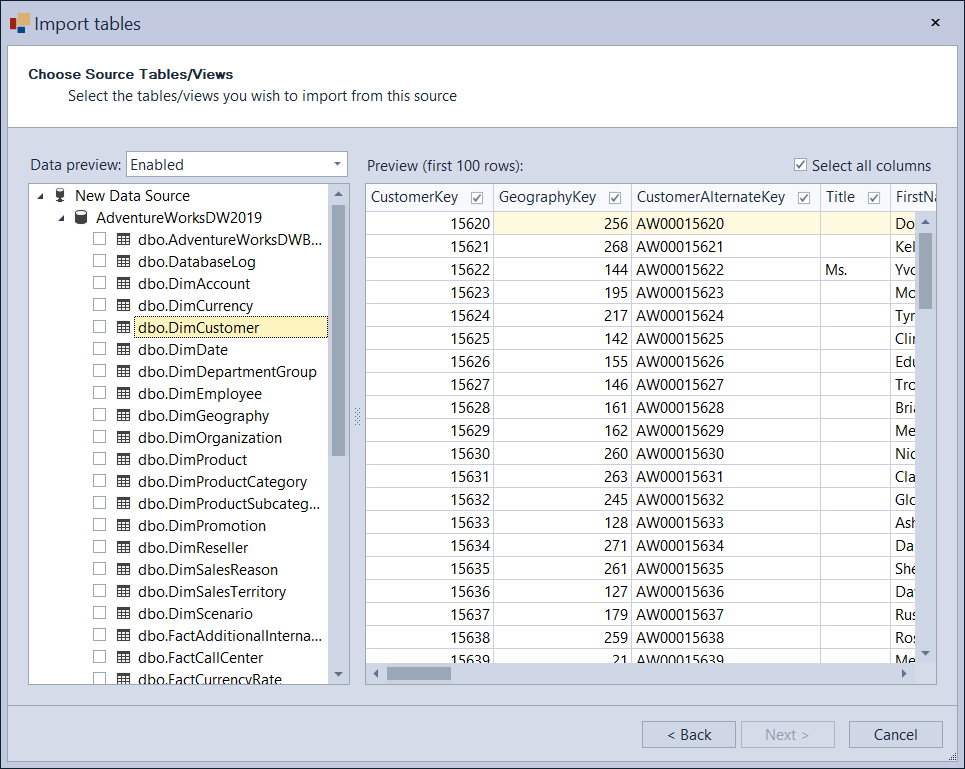The height and width of the screenshot is (769, 965).
Task: Uncheck the Title column checkbox
Action: 873,197
